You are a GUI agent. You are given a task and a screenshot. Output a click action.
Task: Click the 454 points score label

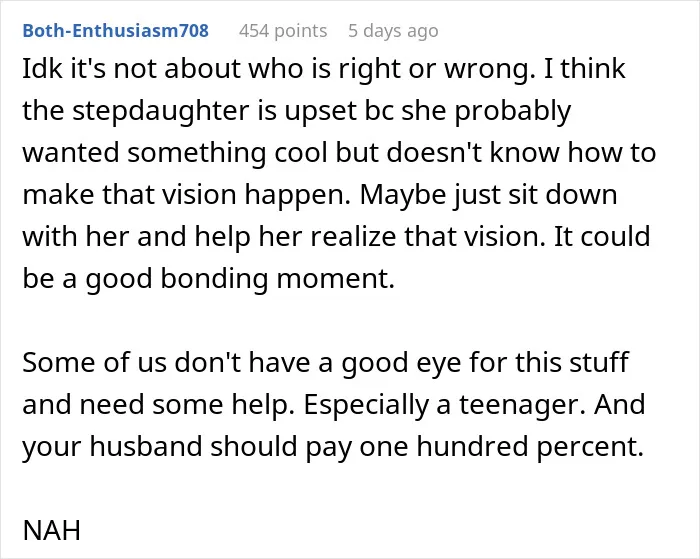(x=283, y=31)
